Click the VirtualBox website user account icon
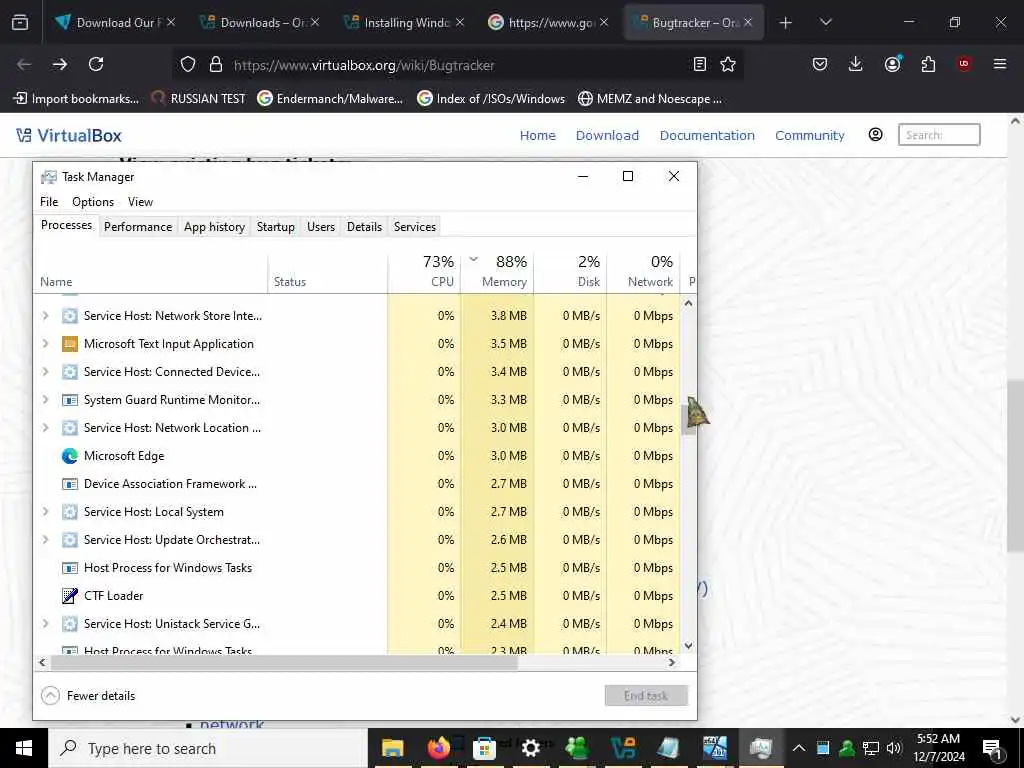1024x768 pixels. (875, 135)
